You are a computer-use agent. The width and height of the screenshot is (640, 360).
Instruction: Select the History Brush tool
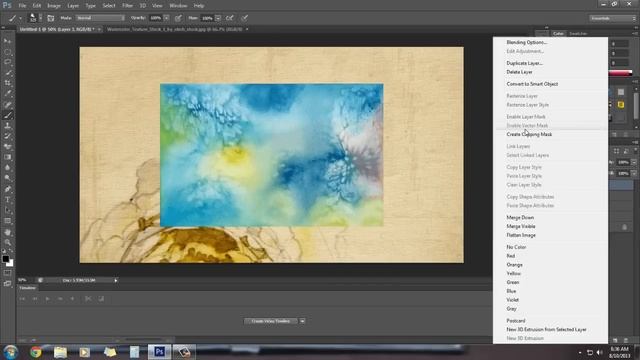(7, 136)
